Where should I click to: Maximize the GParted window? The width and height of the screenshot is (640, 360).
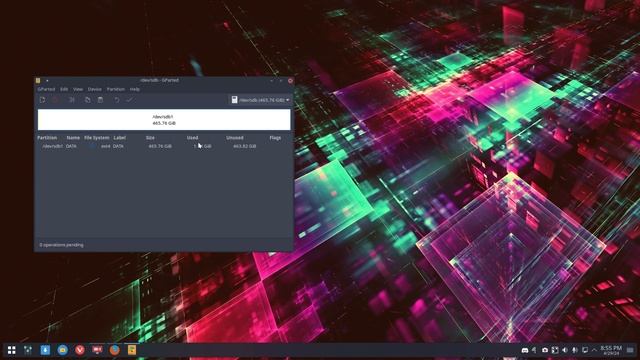281,80
